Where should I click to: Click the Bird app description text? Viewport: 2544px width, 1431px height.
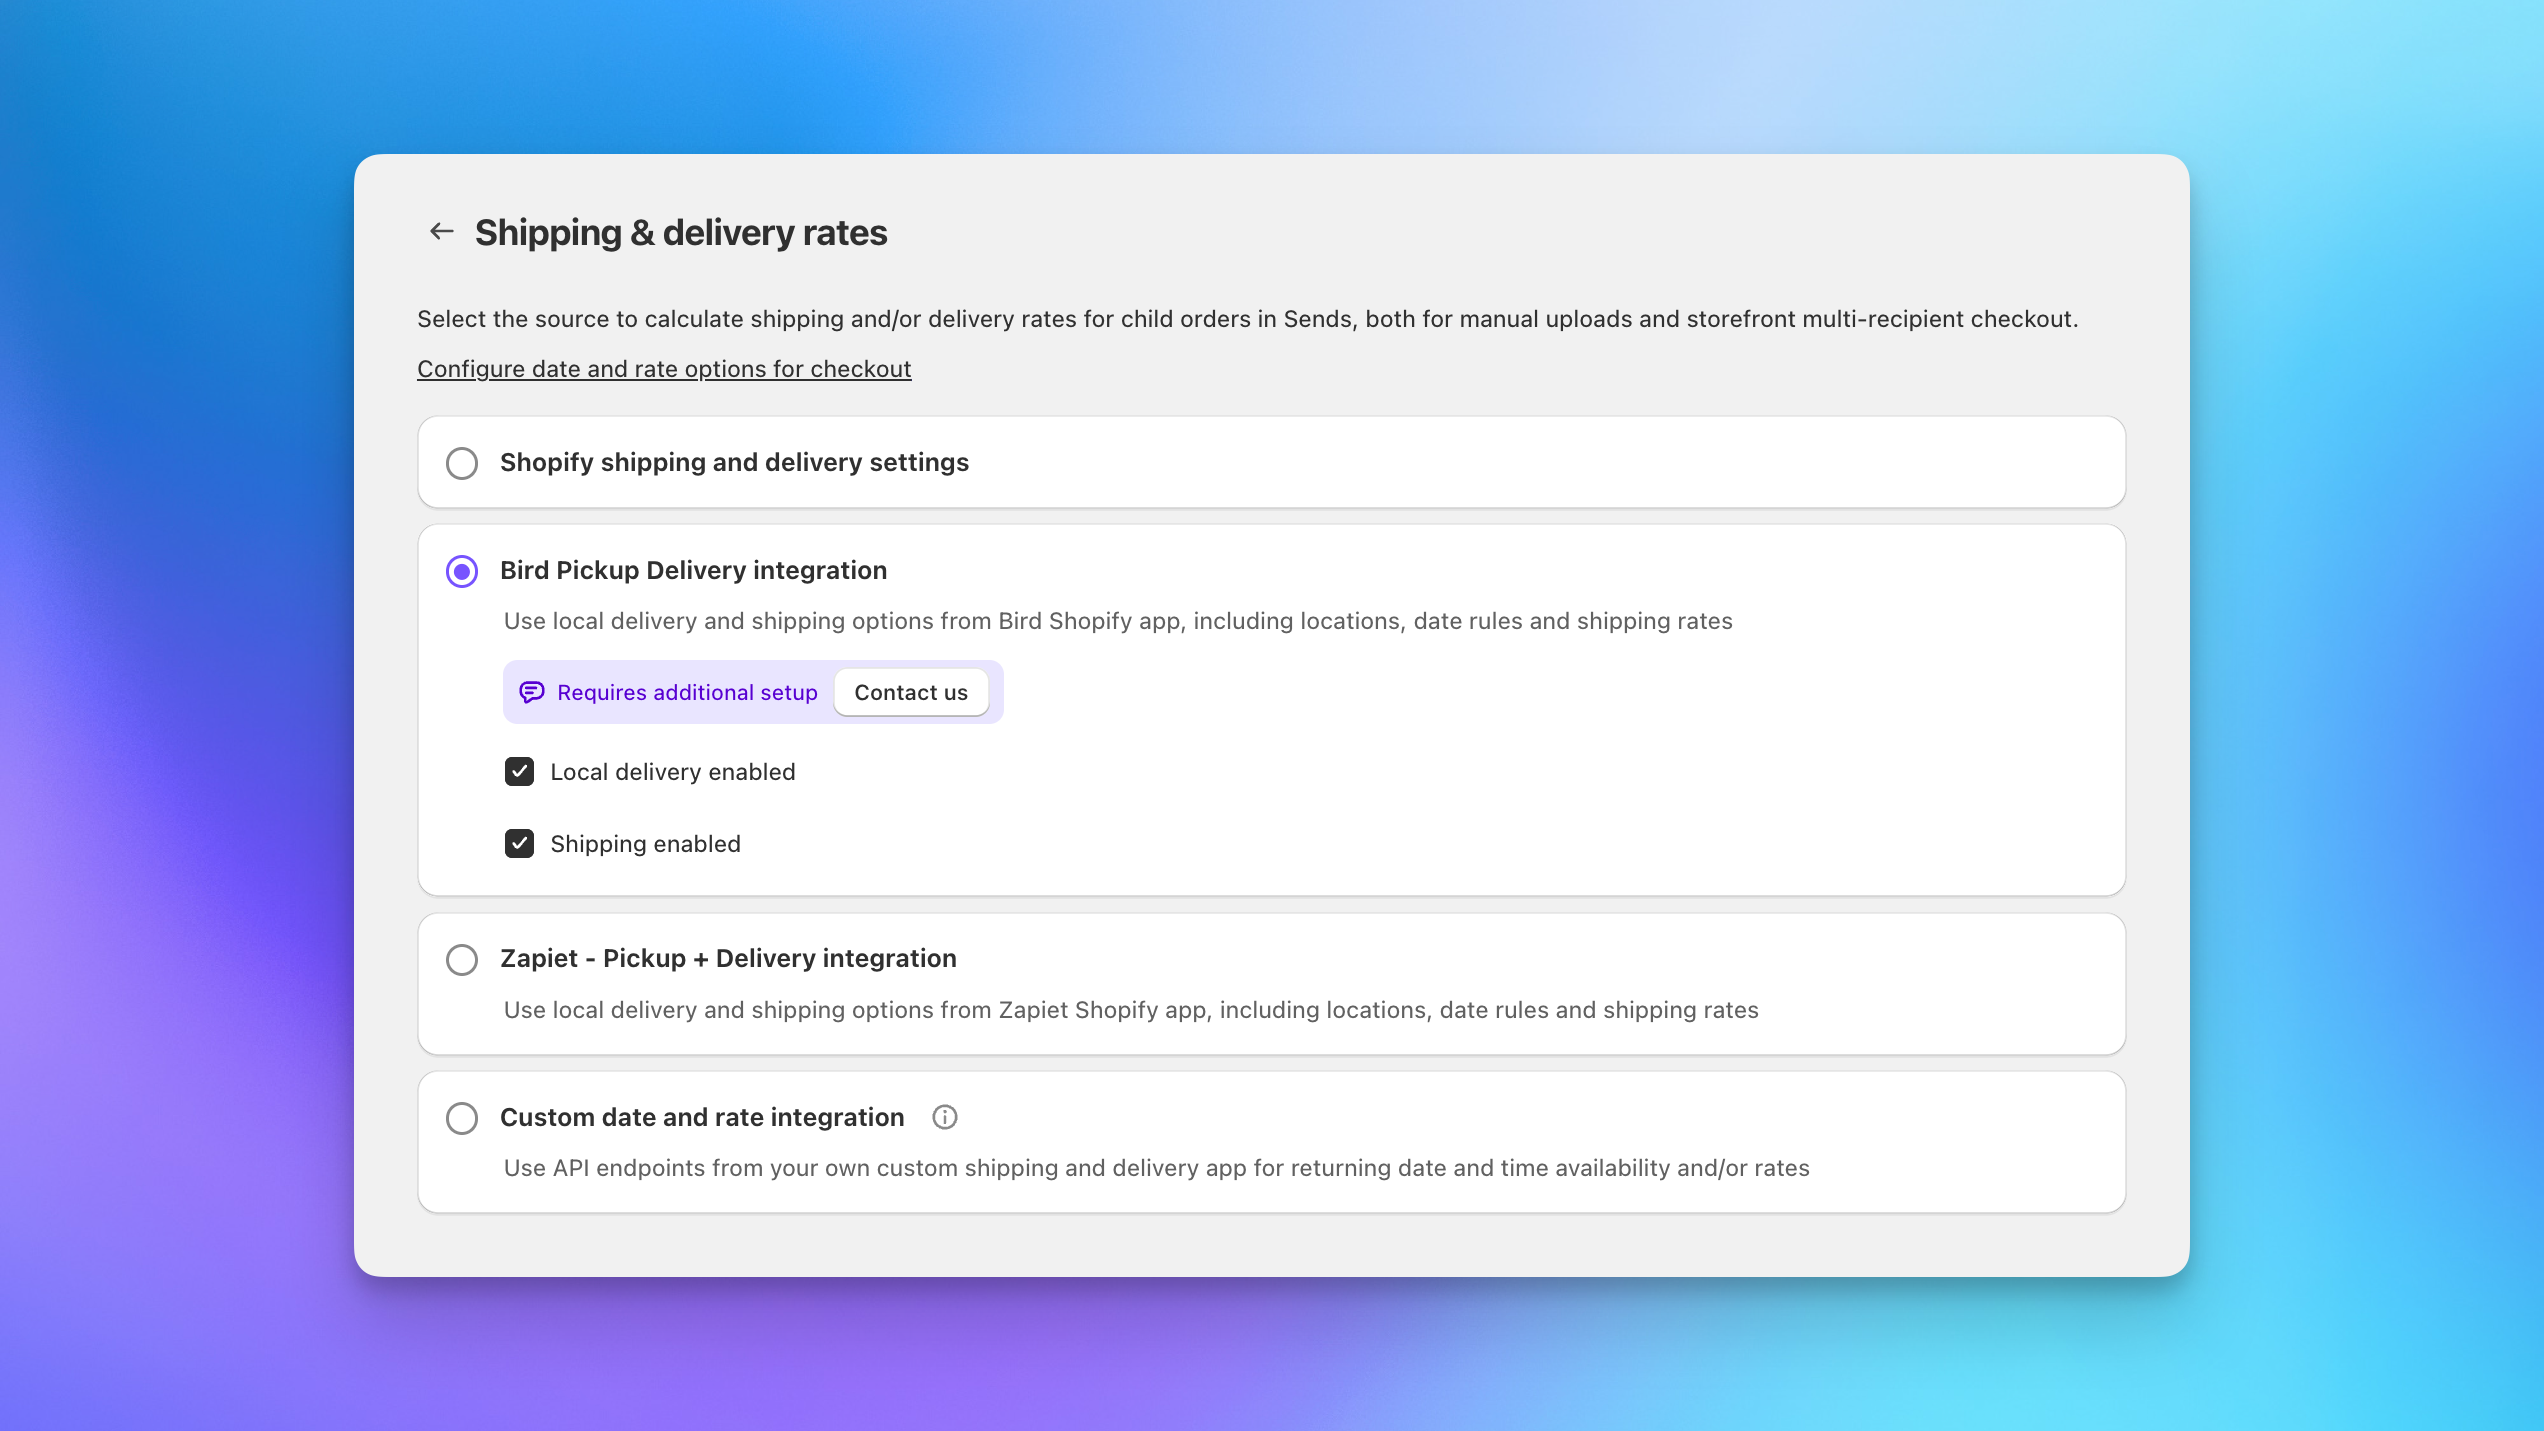pyautogui.click(x=1117, y=620)
